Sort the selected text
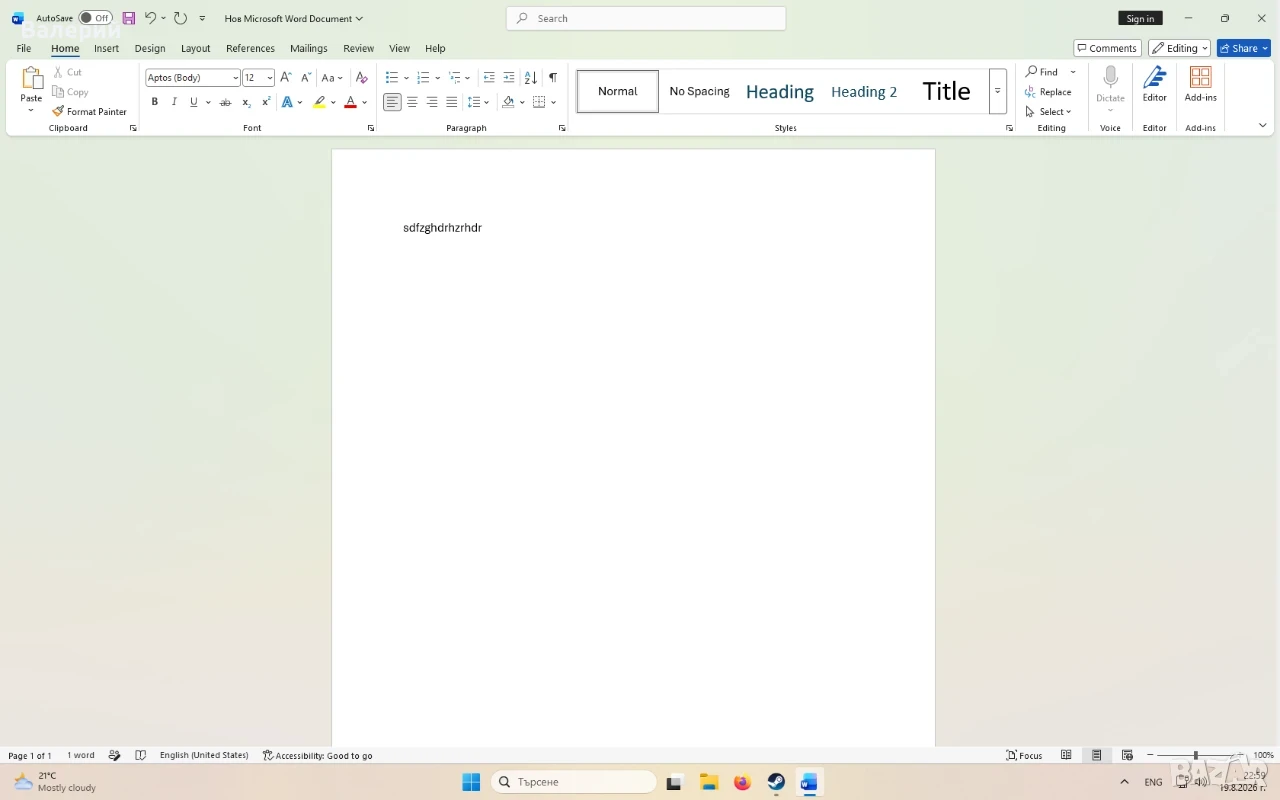 click(530, 78)
